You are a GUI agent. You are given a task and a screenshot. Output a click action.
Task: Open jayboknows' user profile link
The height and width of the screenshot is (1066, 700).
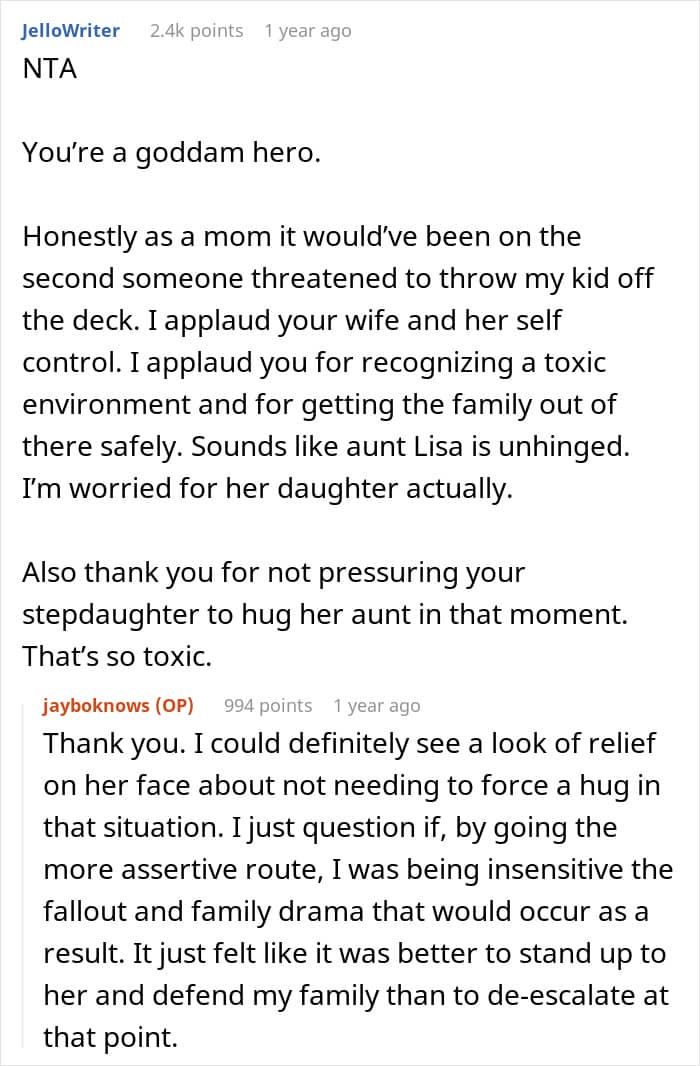96,706
